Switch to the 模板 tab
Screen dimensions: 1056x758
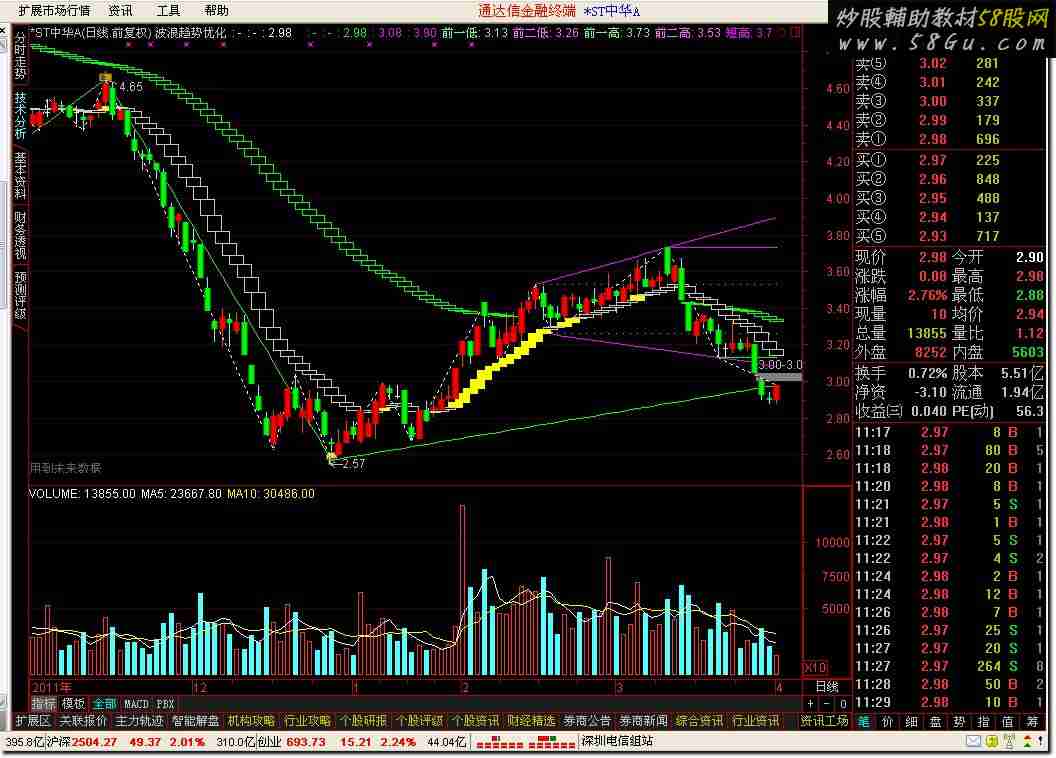coord(73,703)
